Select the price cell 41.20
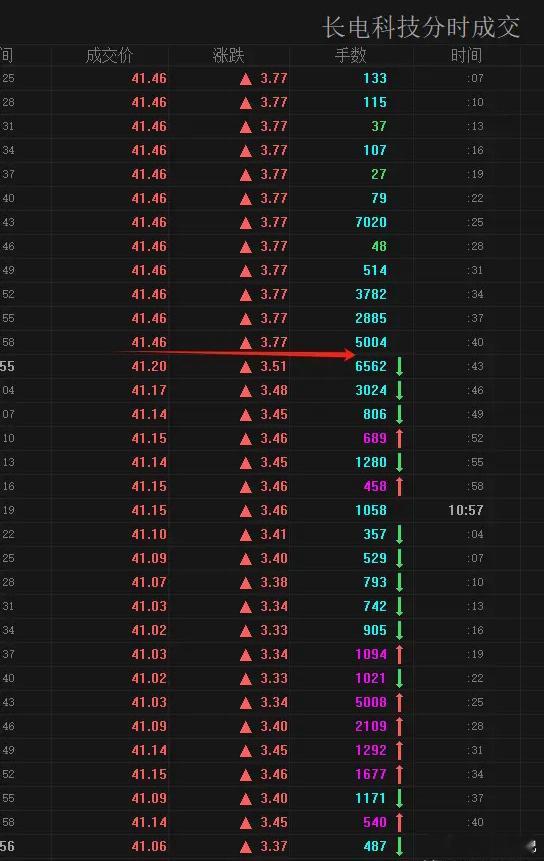The width and height of the screenshot is (544, 861). (x=149, y=366)
